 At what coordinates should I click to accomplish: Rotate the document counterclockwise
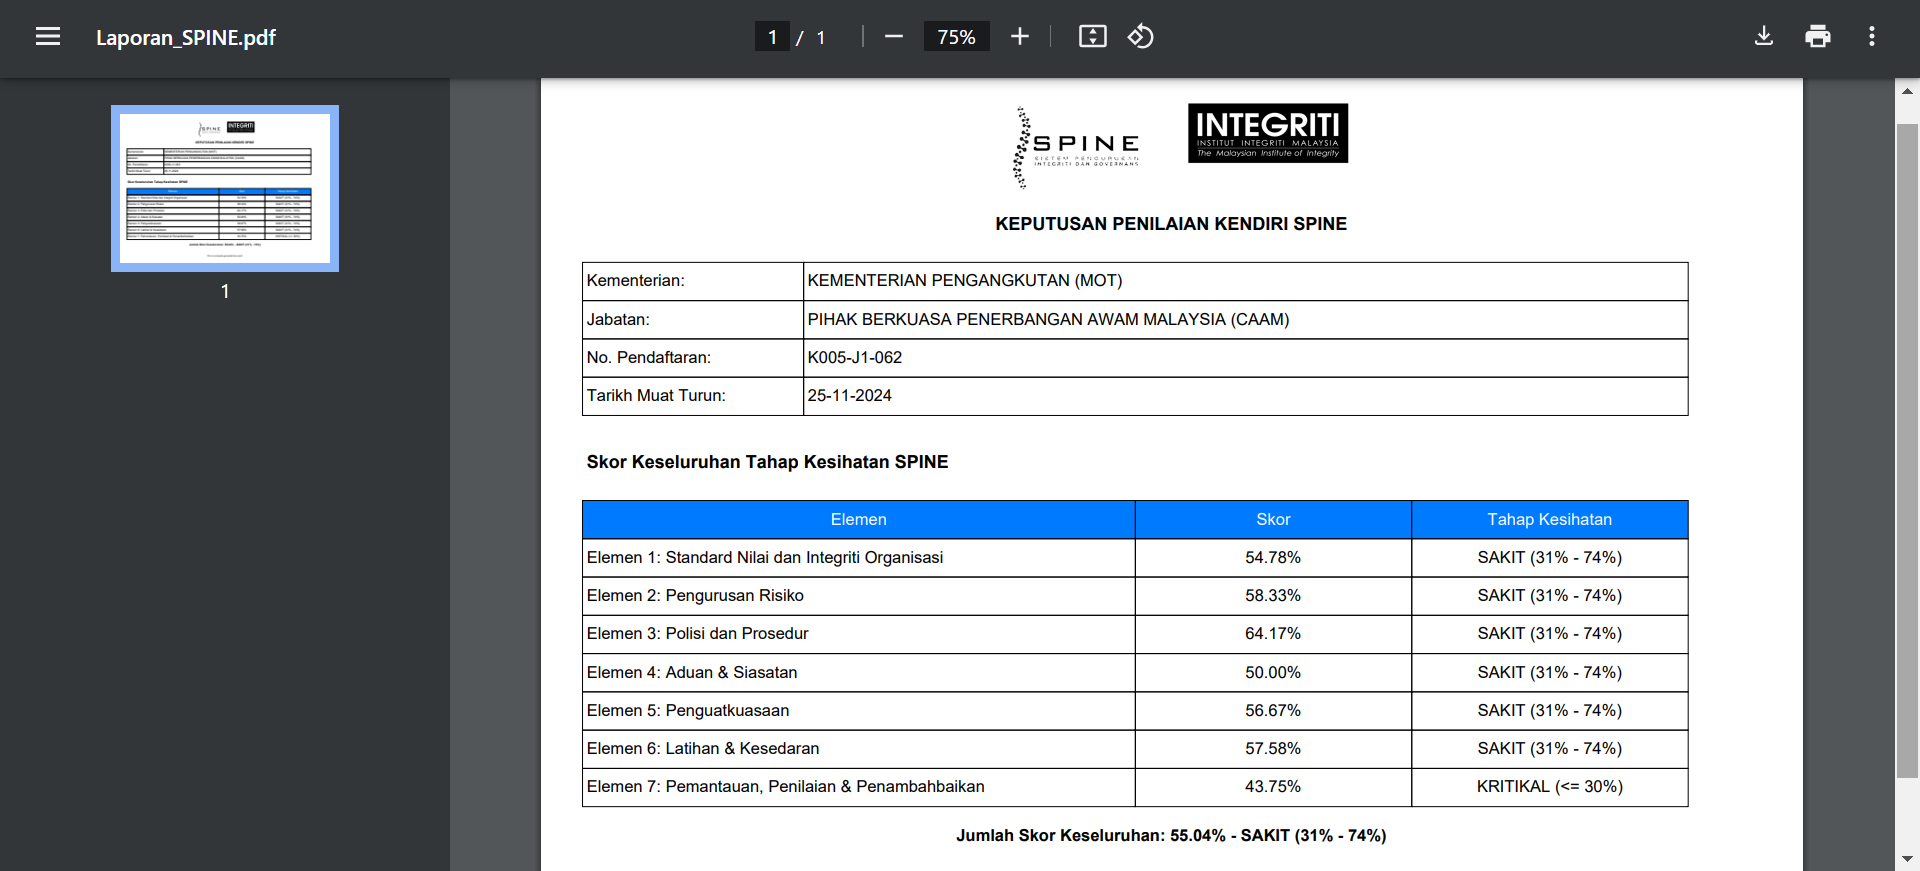[1141, 37]
